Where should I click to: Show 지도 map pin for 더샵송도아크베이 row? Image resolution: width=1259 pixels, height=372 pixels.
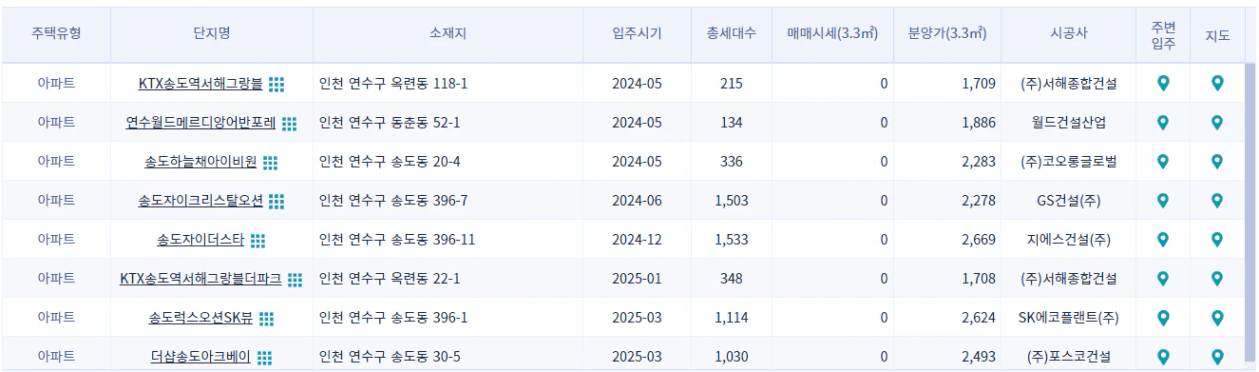click(x=1217, y=357)
